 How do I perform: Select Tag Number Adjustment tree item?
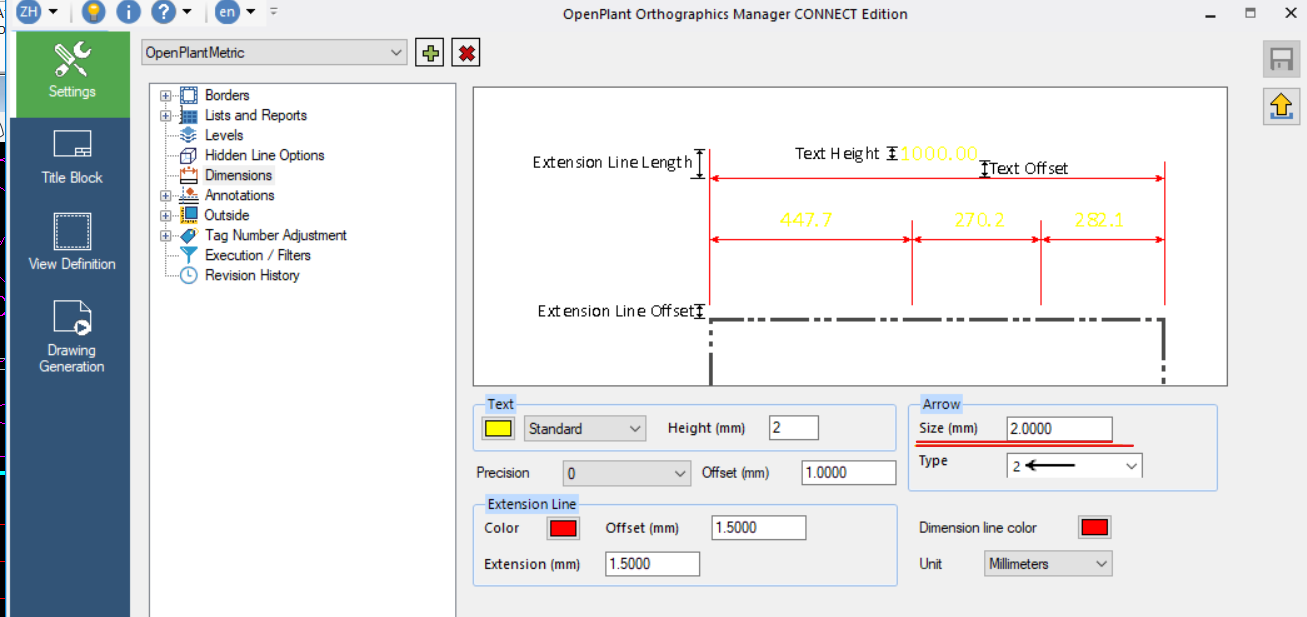276,235
